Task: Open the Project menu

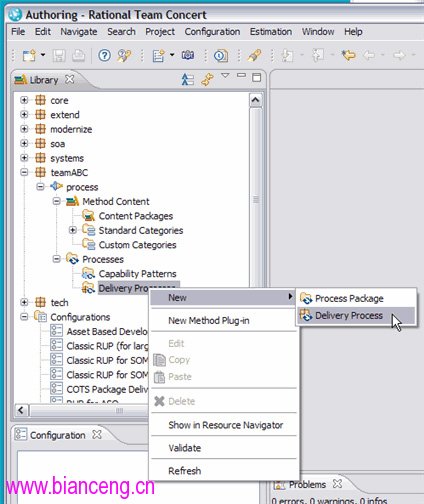Action: [160, 32]
